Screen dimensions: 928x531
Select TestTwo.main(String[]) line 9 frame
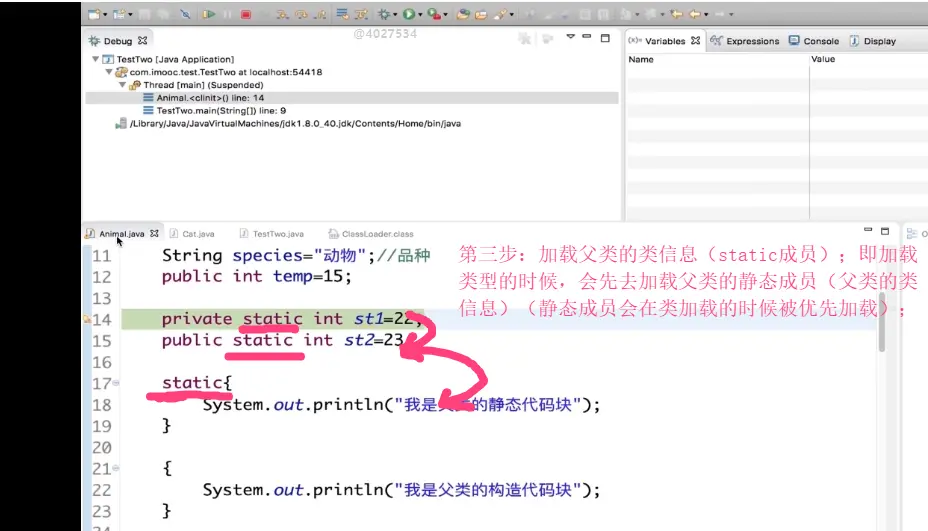(215, 111)
